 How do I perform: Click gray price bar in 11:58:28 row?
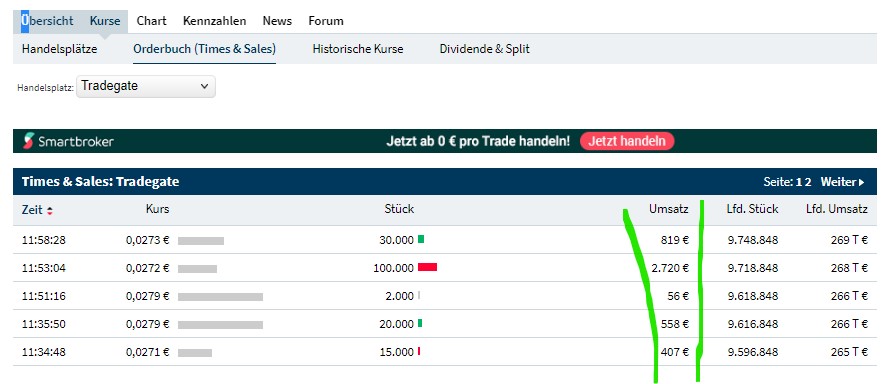[201, 240]
